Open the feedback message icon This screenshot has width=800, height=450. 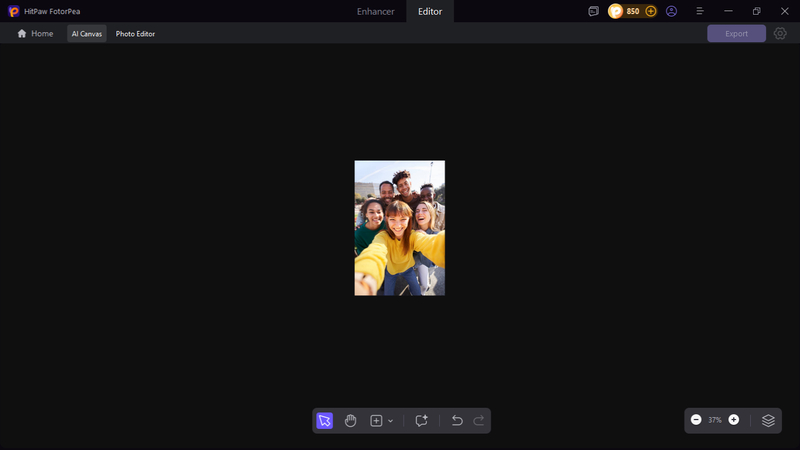point(593,11)
